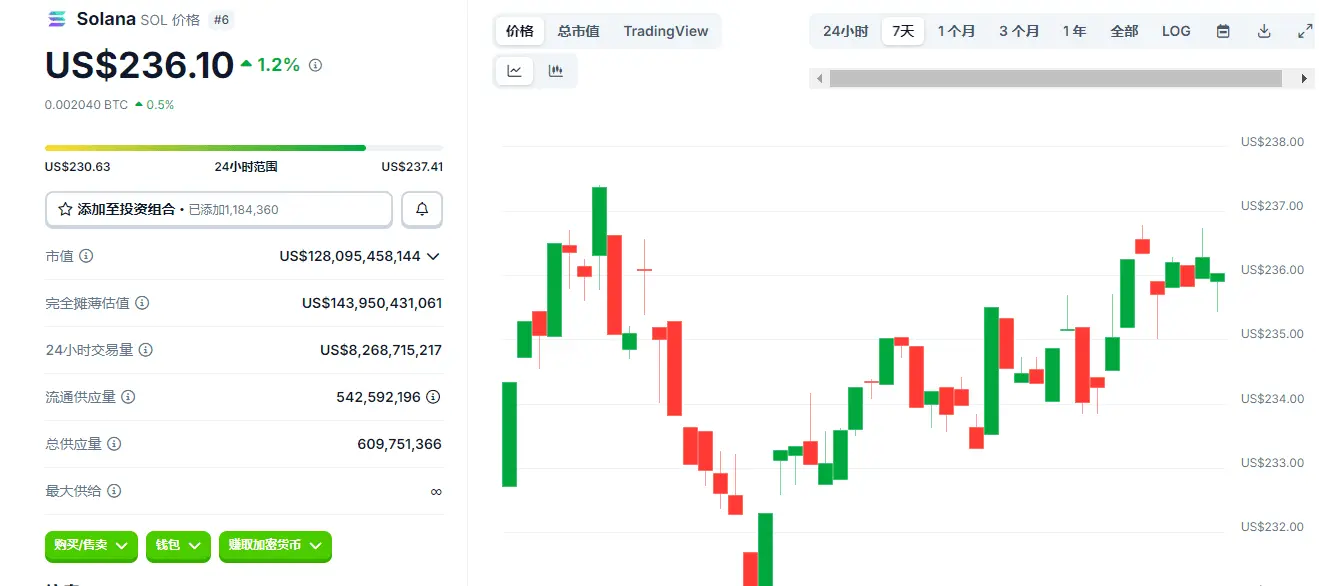Click the #6 rank badge
Viewport: 1319px width, 586px height.
(222, 20)
